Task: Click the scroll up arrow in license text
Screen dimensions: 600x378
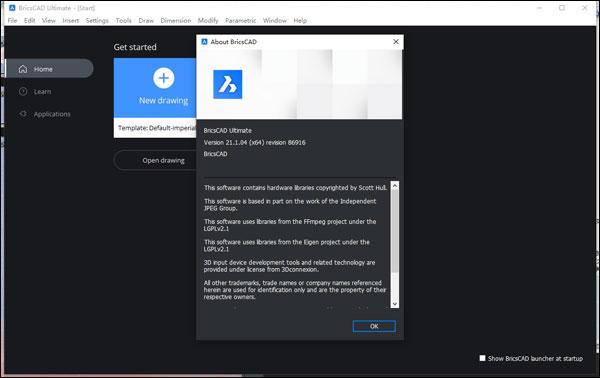Action: click(395, 186)
